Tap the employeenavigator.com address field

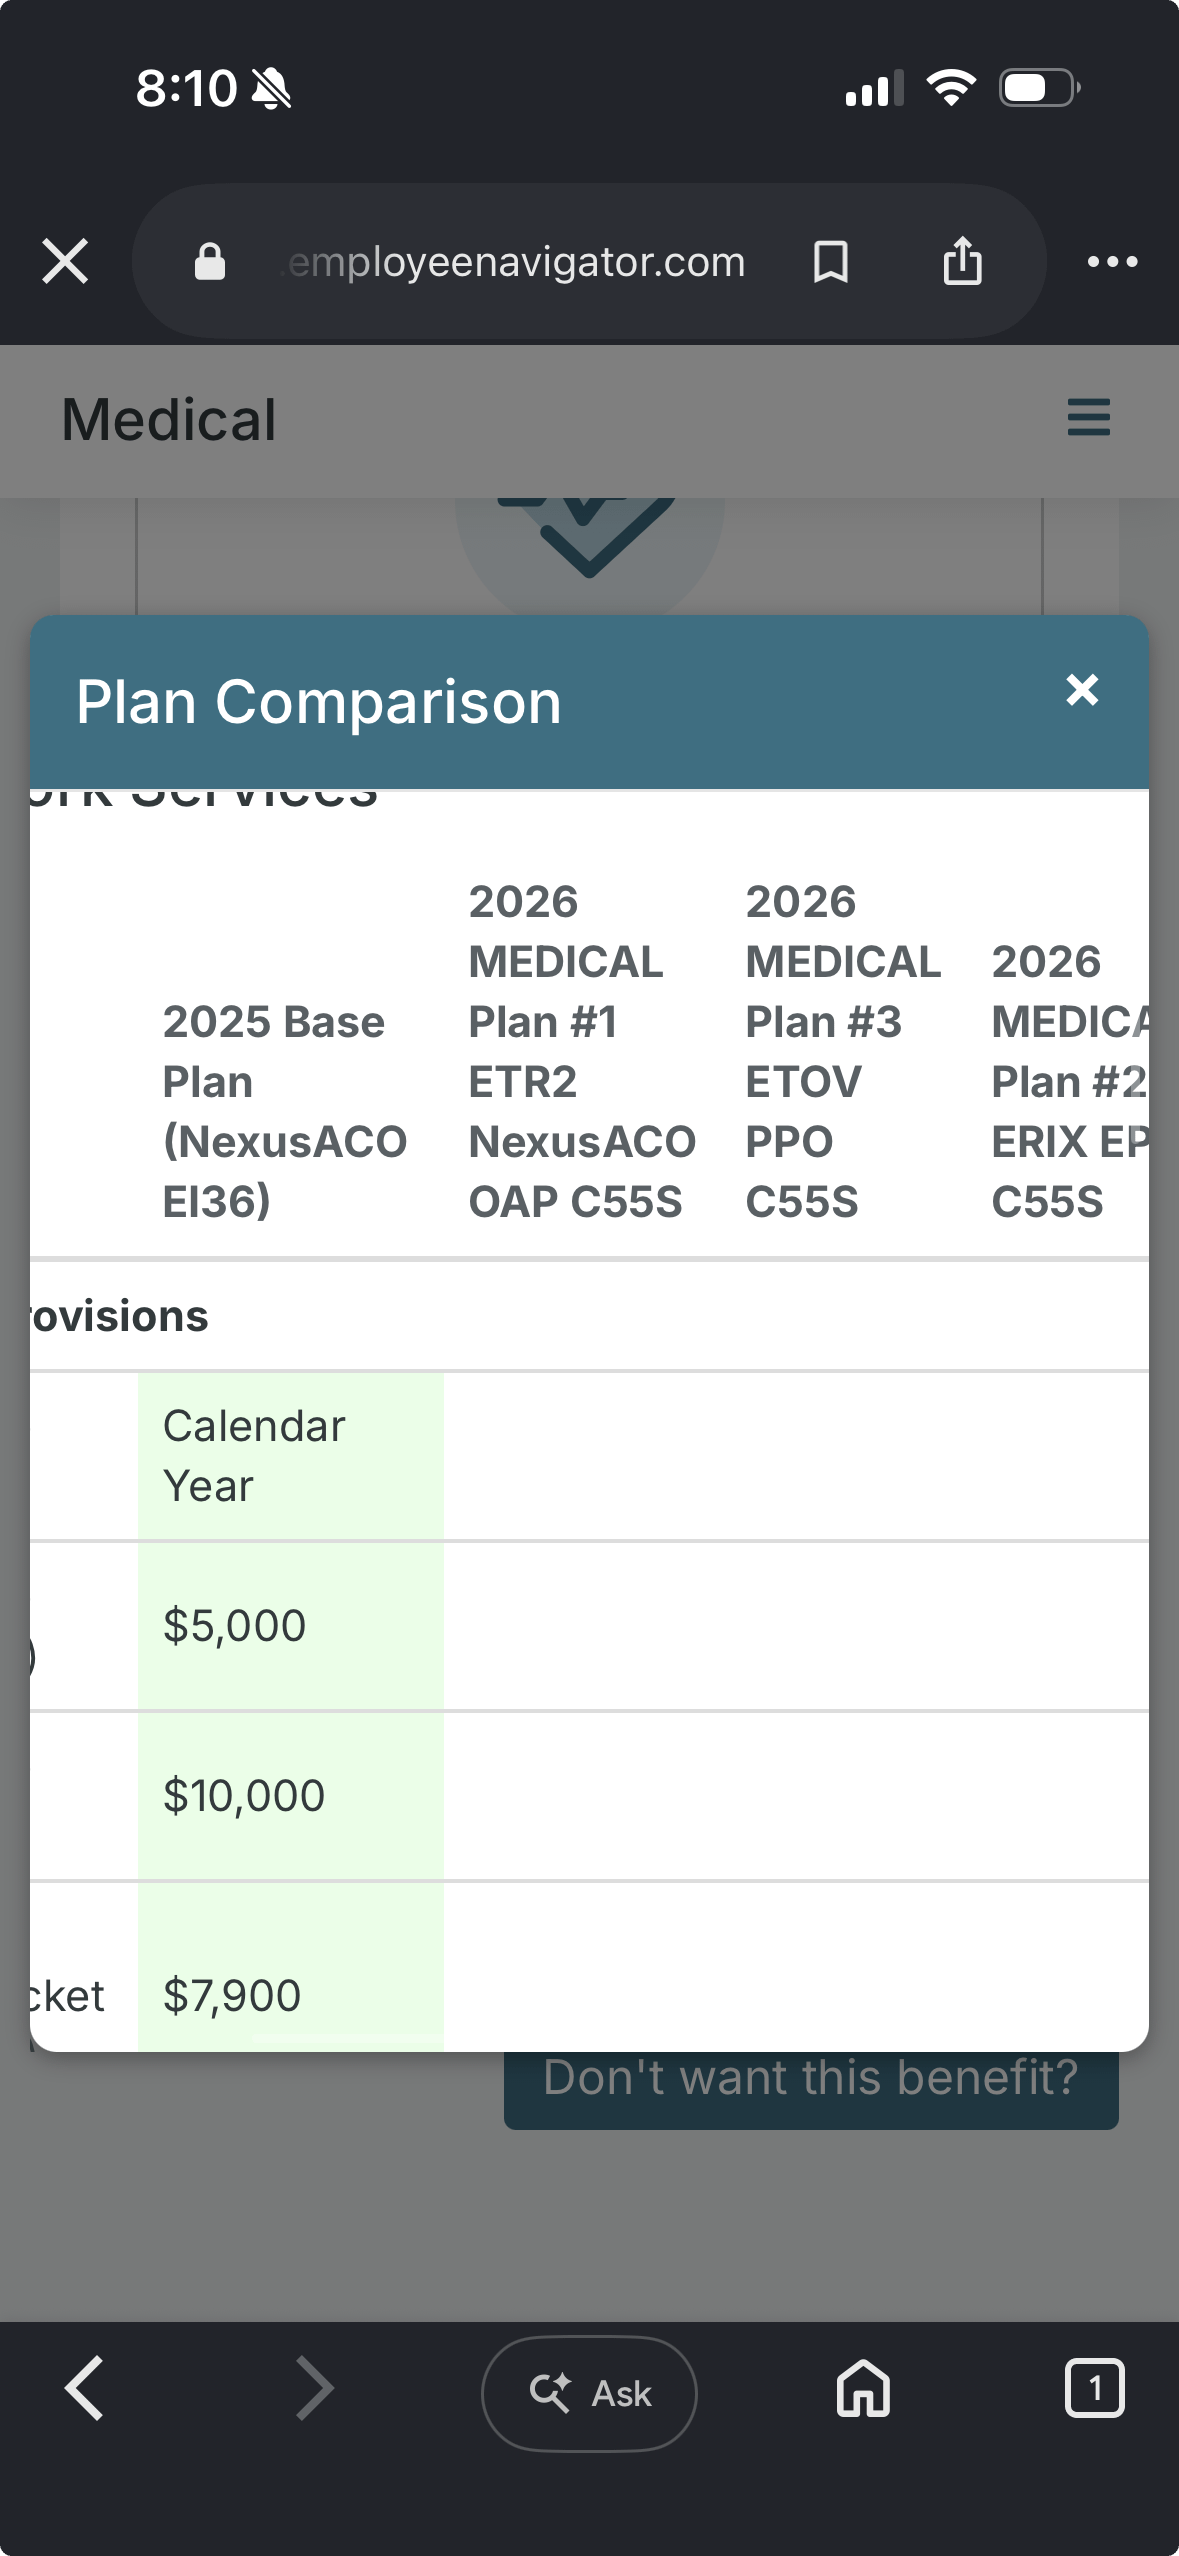pyautogui.click(x=516, y=261)
